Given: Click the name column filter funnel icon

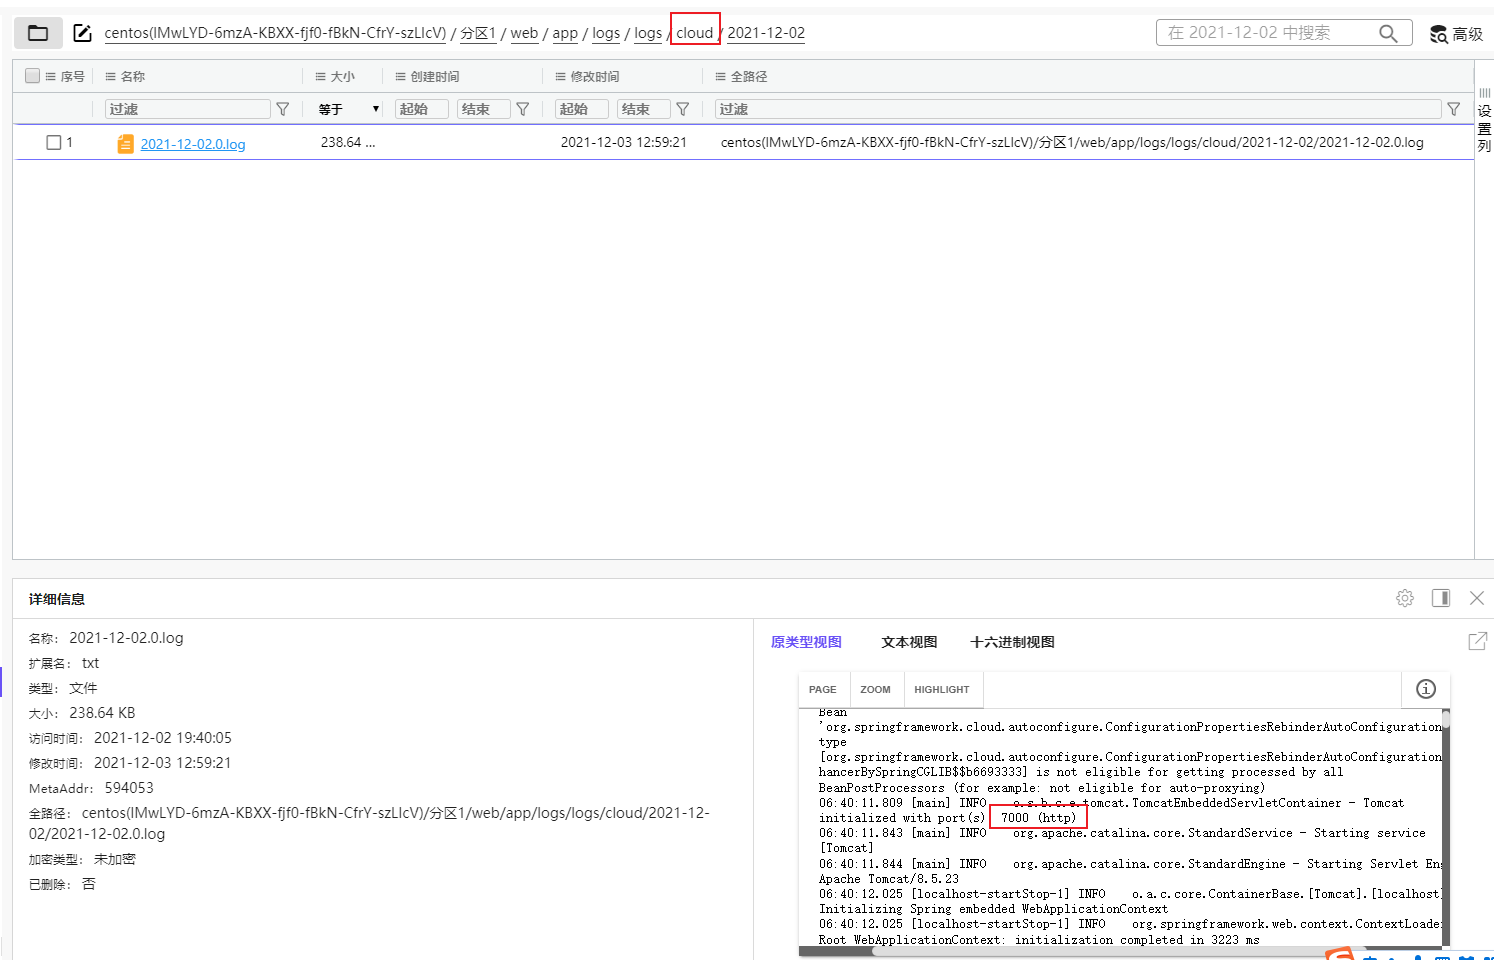Looking at the screenshot, I should click(283, 109).
